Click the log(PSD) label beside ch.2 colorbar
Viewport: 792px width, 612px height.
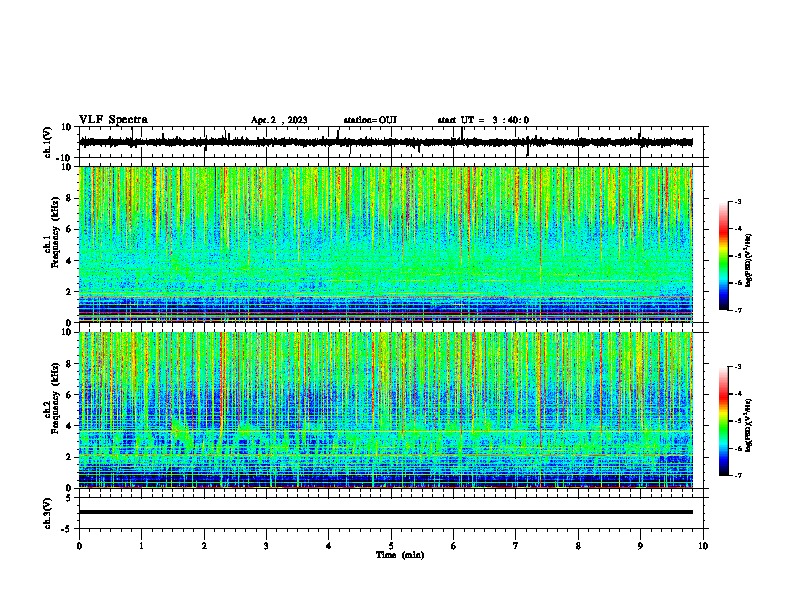click(x=749, y=425)
